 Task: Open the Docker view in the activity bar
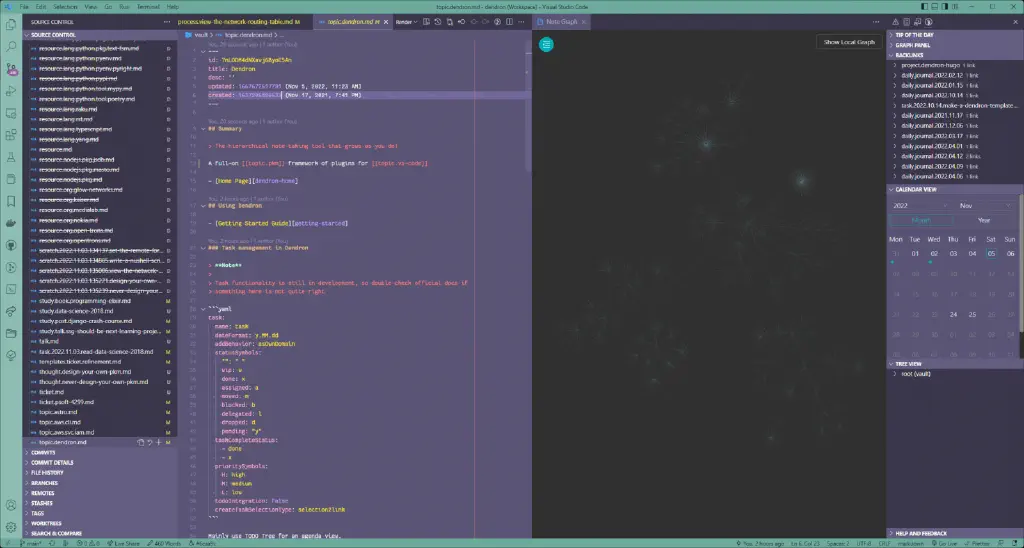(10, 223)
